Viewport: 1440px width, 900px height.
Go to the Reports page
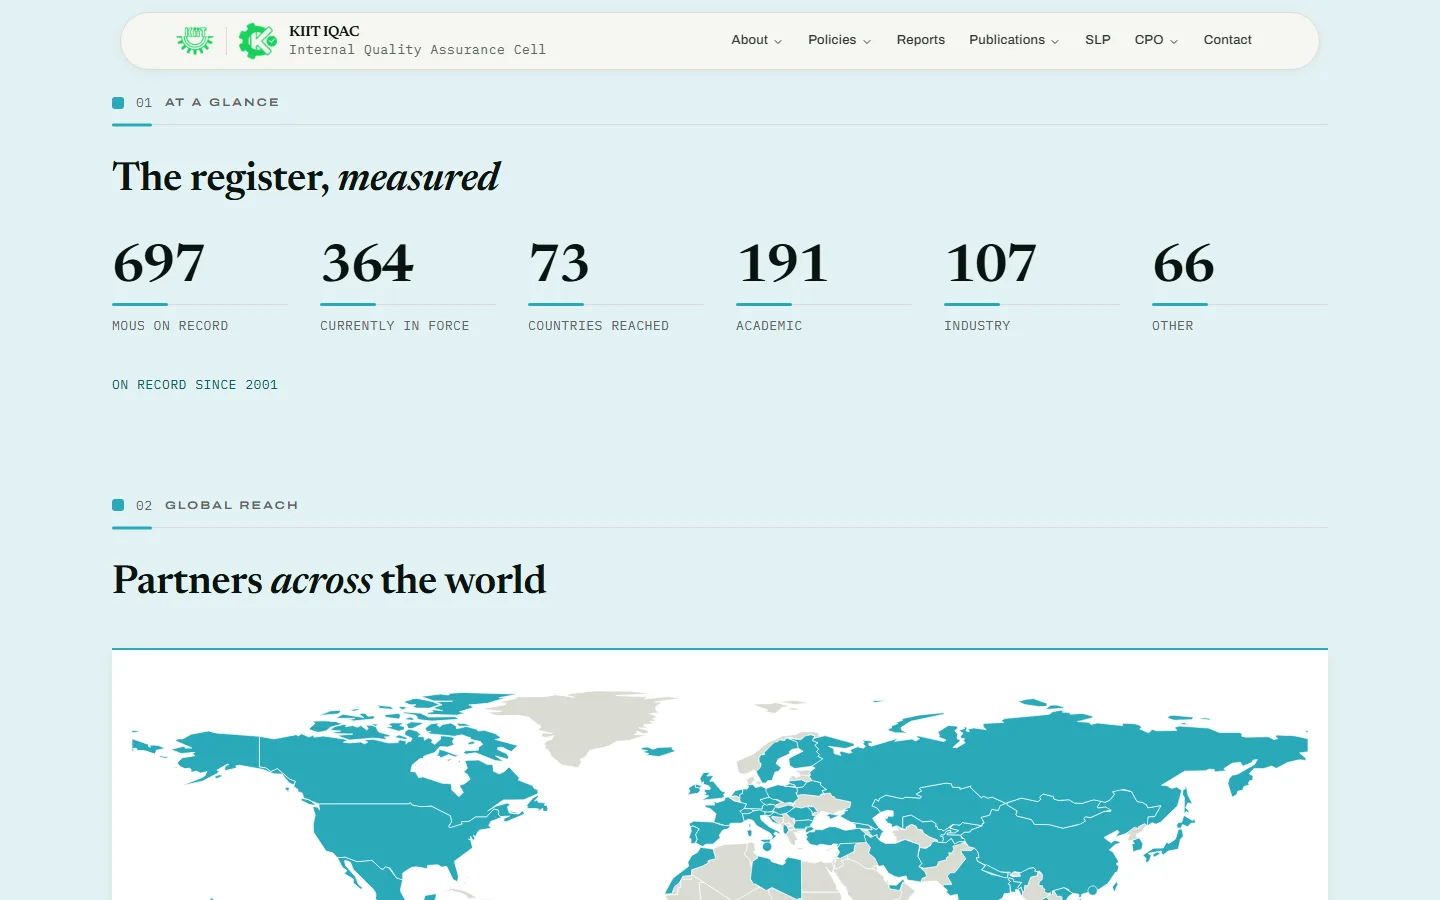coord(921,40)
